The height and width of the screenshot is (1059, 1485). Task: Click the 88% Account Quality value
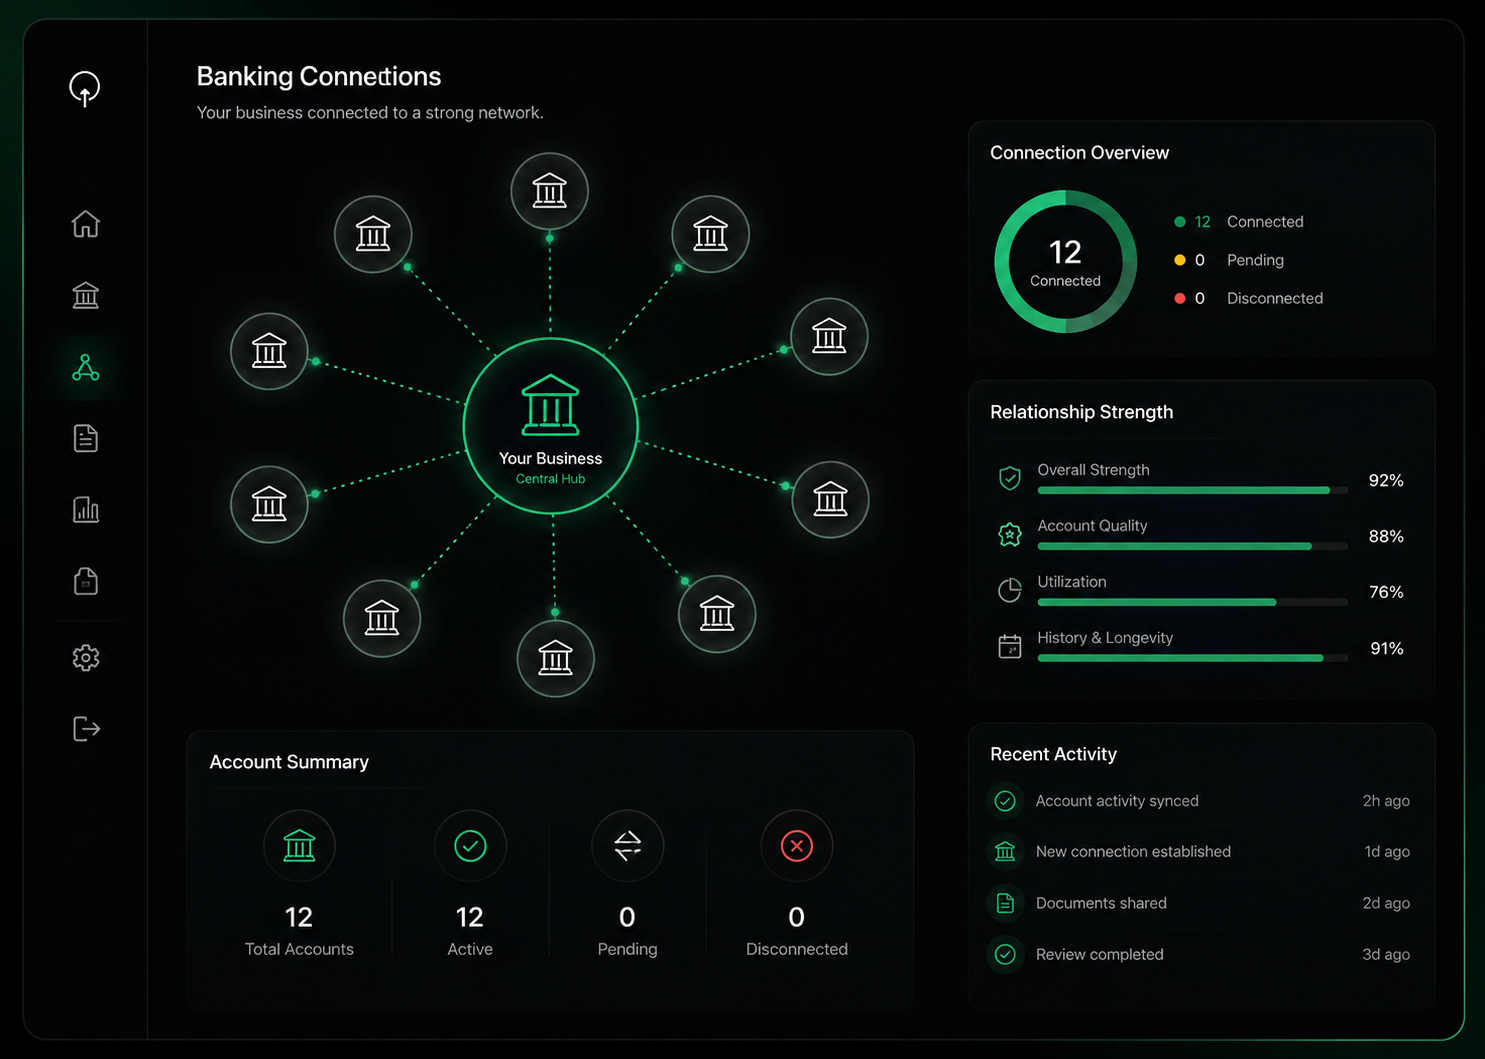(1386, 537)
